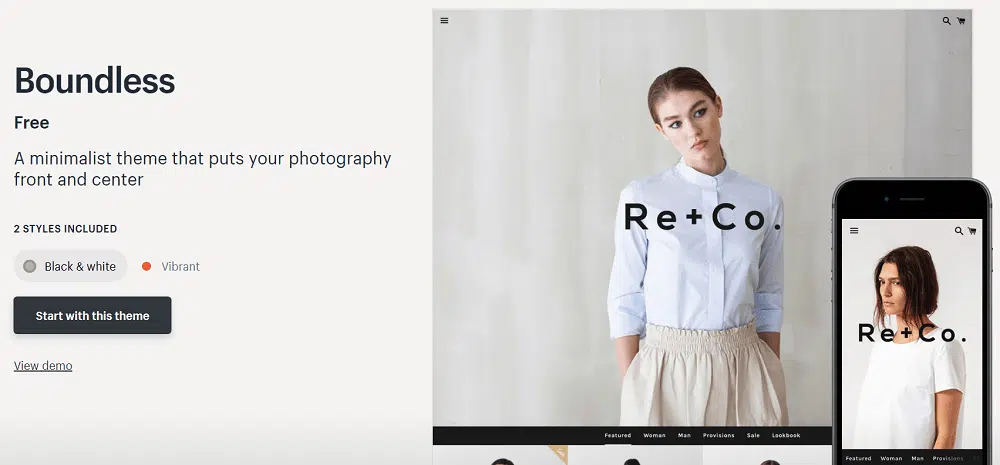Open the View demo link
The width and height of the screenshot is (1000, 465).
43,366
